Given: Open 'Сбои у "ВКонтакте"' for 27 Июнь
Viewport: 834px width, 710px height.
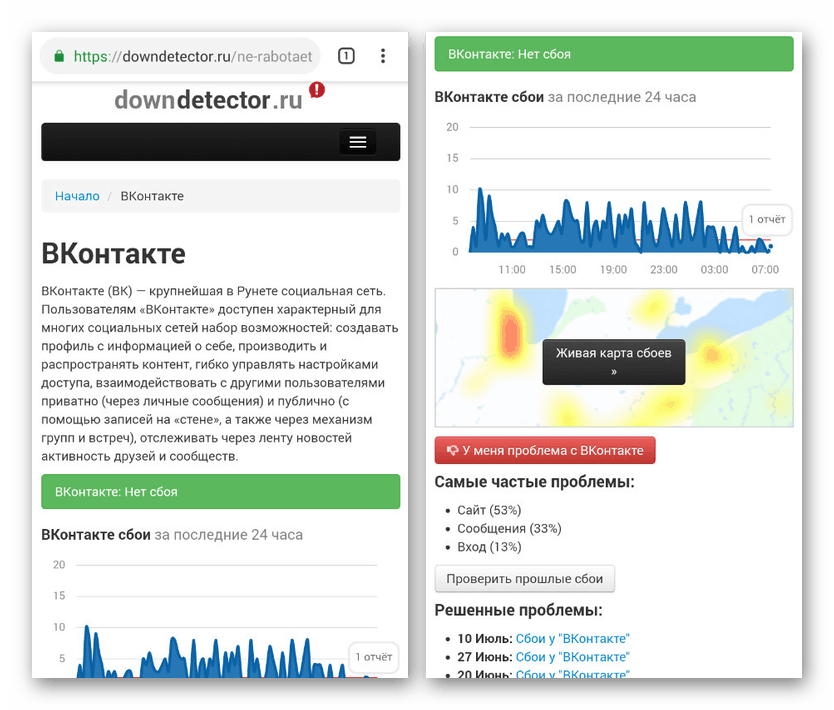Looking at the screenshot, I should pos(572,656).
